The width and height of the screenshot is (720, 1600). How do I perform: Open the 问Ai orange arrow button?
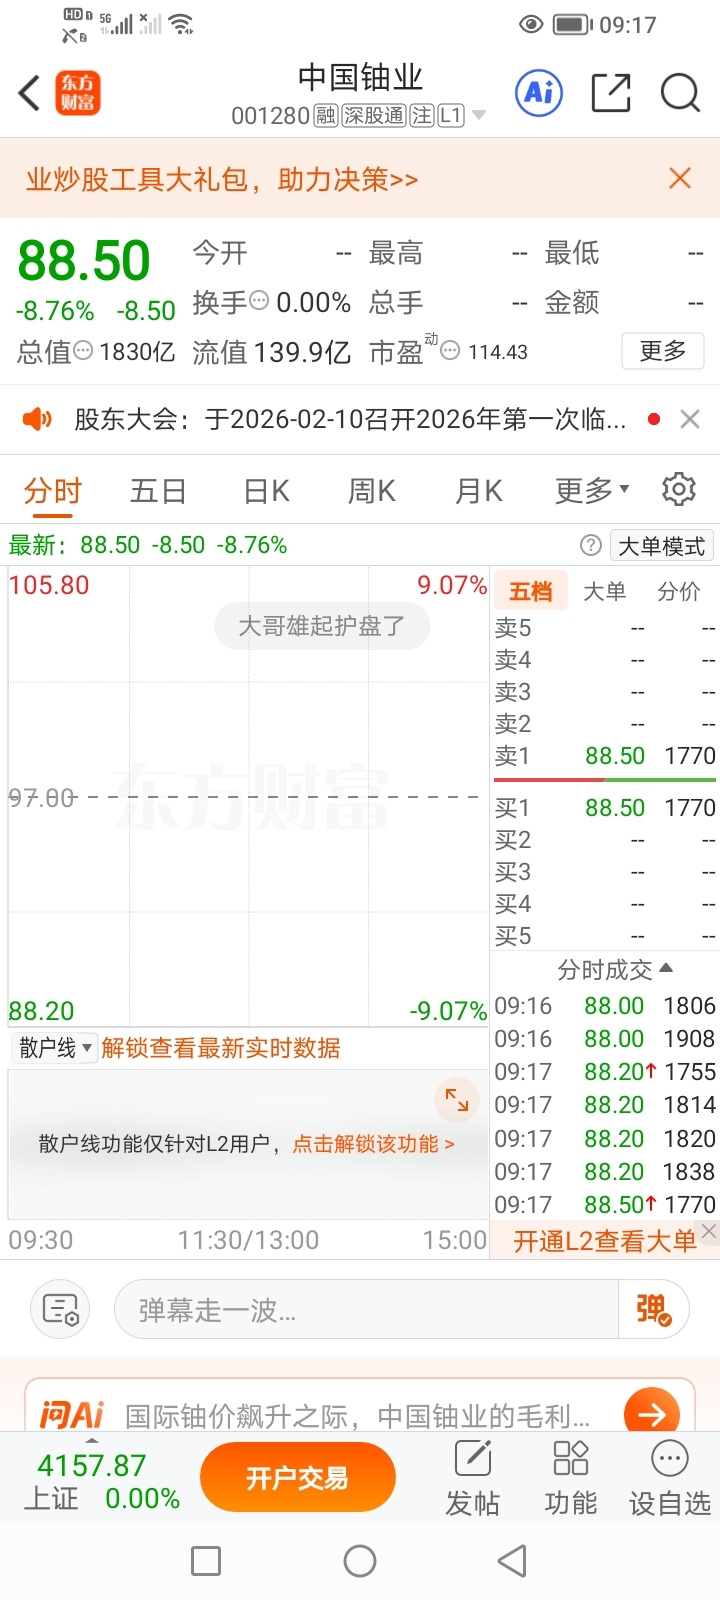[652, 1413]
